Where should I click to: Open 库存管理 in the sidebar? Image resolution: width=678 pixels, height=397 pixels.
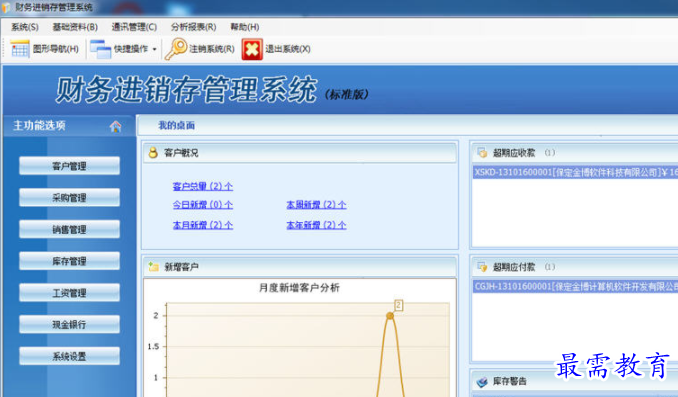69,261
